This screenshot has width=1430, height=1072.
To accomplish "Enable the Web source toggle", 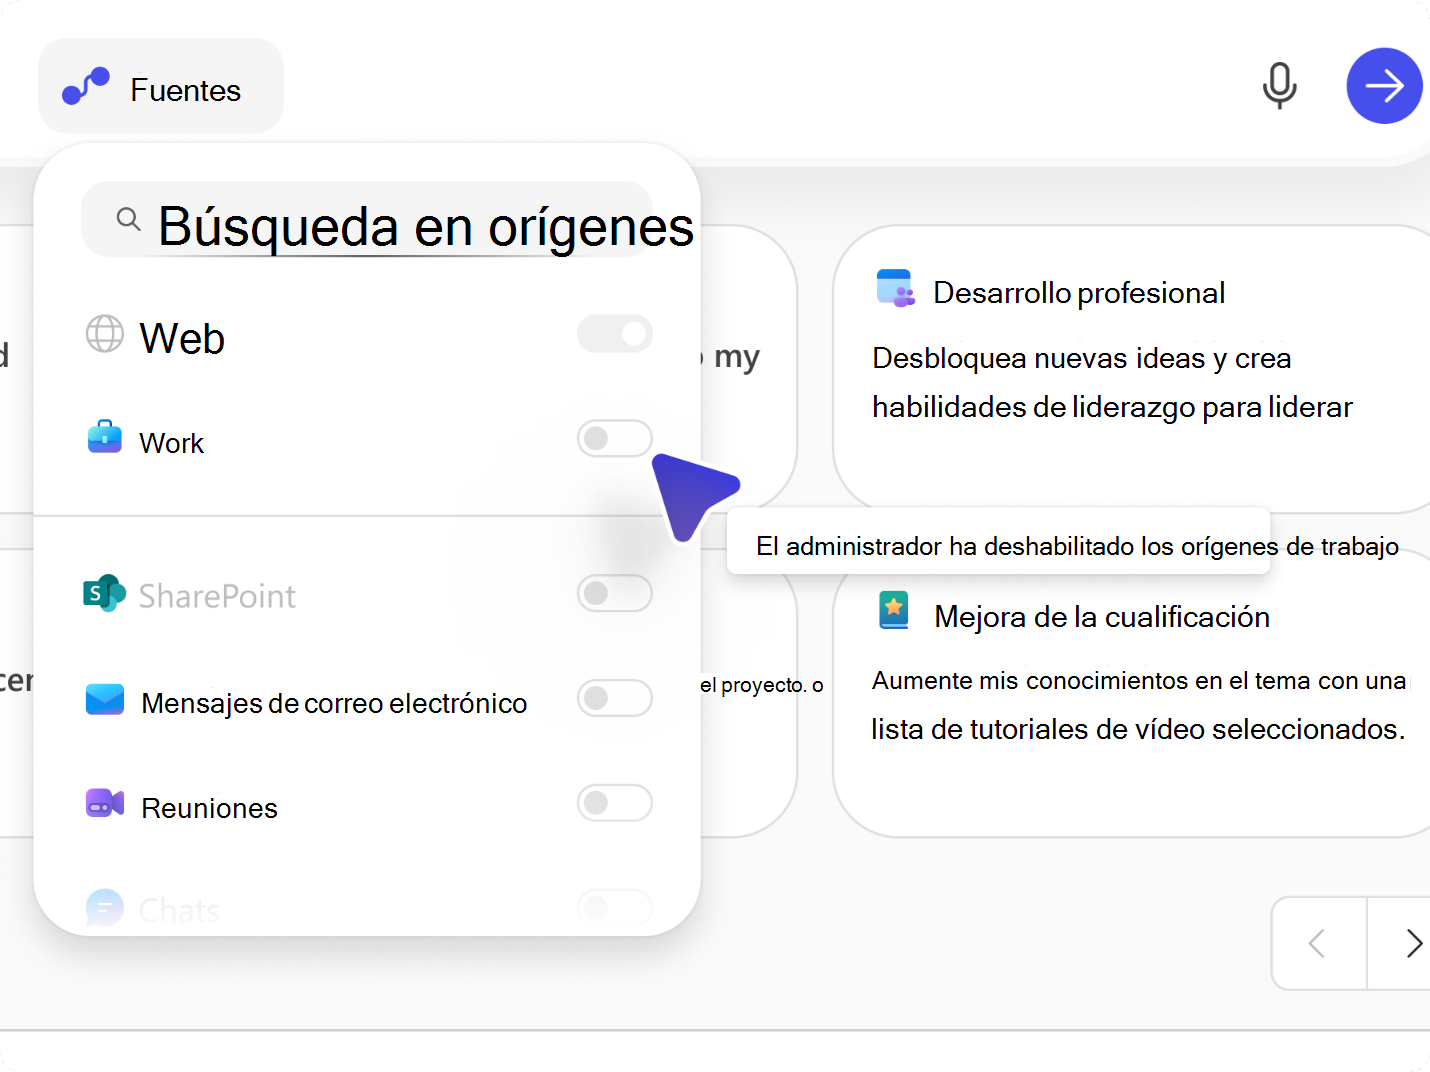I will (614, 334).
